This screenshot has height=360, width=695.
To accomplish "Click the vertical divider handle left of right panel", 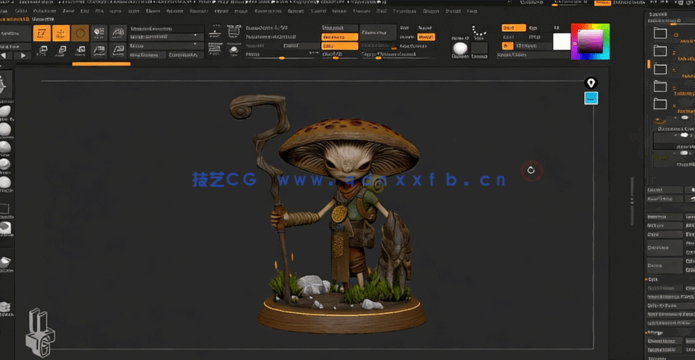I will 632,200.
